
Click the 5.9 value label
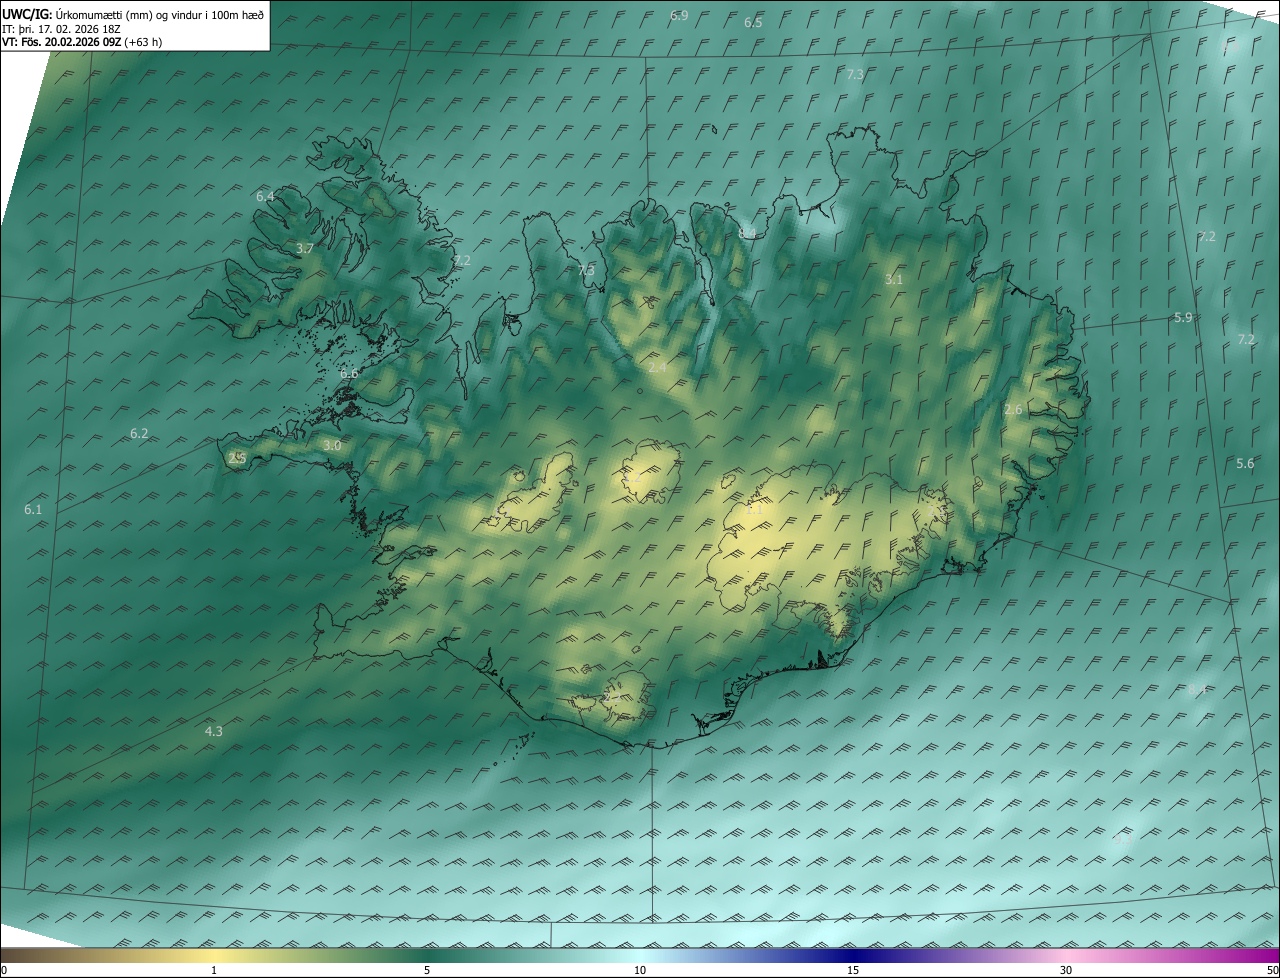tap(1183, 317)
